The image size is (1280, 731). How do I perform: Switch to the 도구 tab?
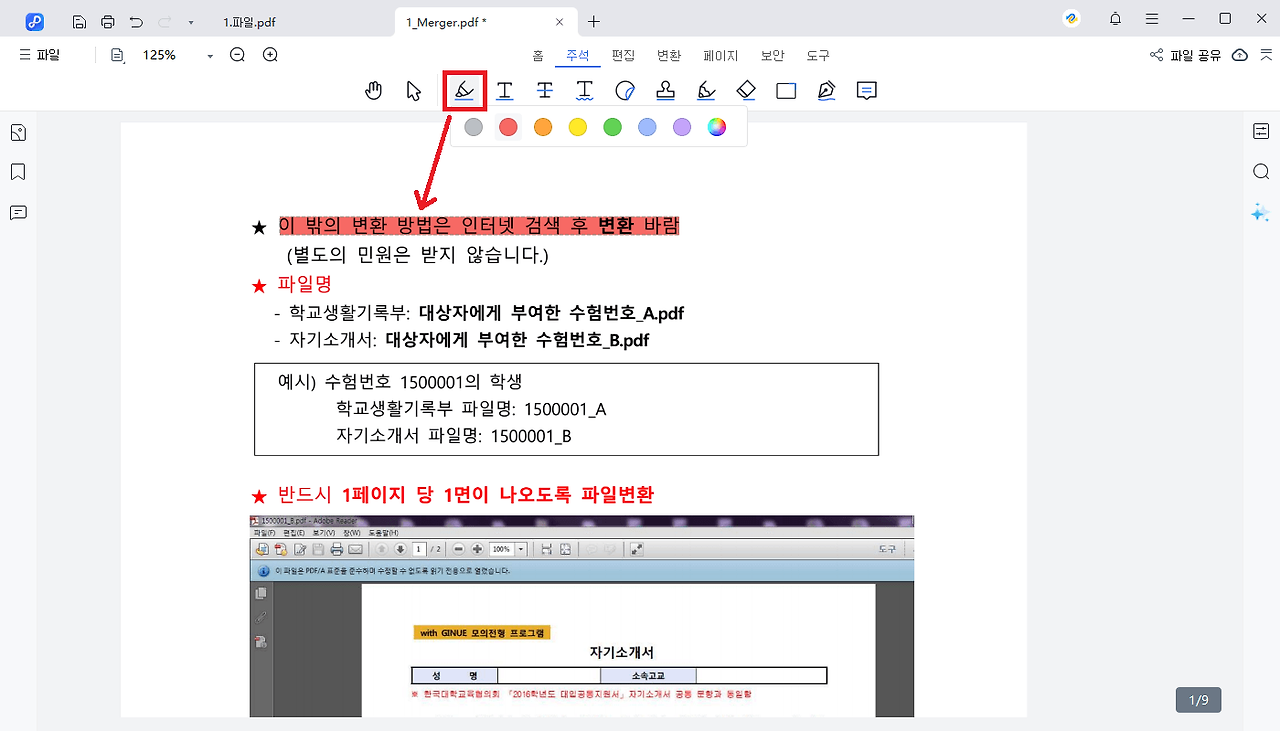pos(817,56)
